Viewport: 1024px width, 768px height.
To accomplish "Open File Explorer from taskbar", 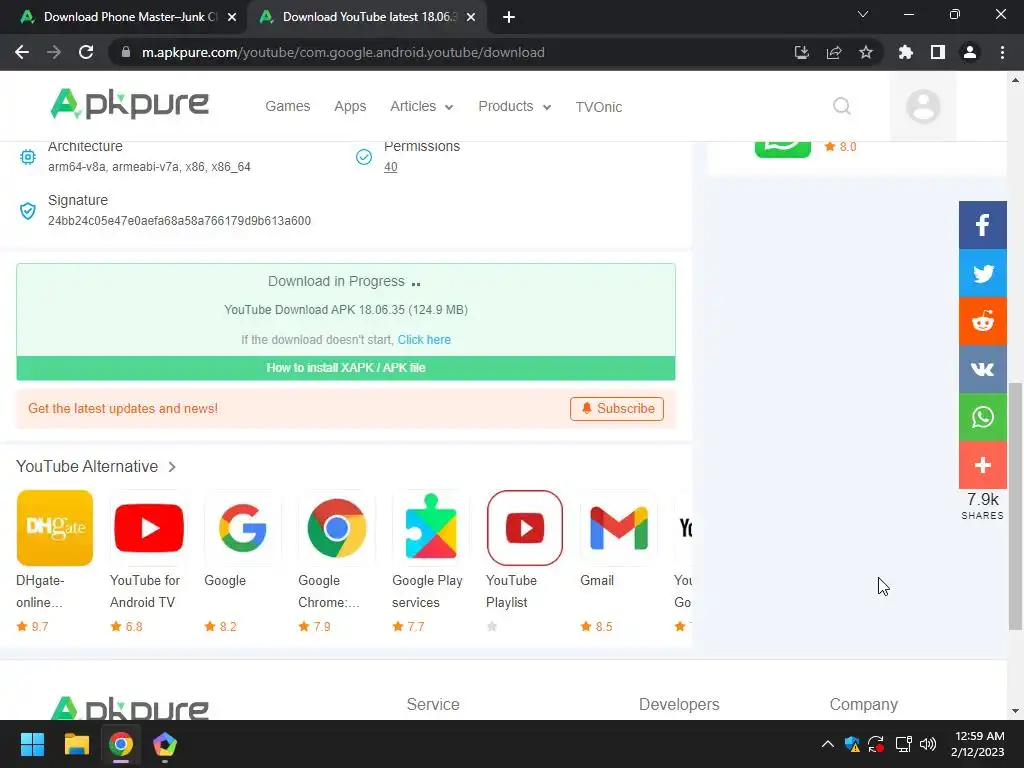I will [76, 744].
